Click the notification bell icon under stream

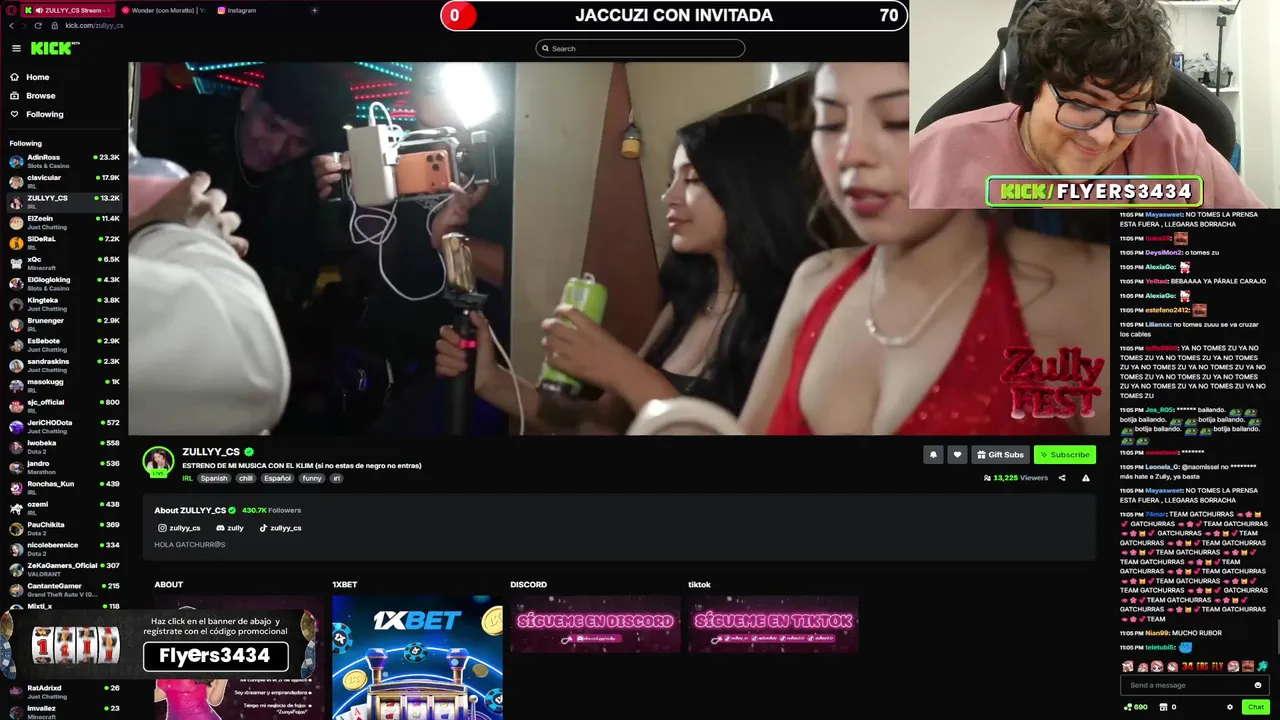coord(933,454)
